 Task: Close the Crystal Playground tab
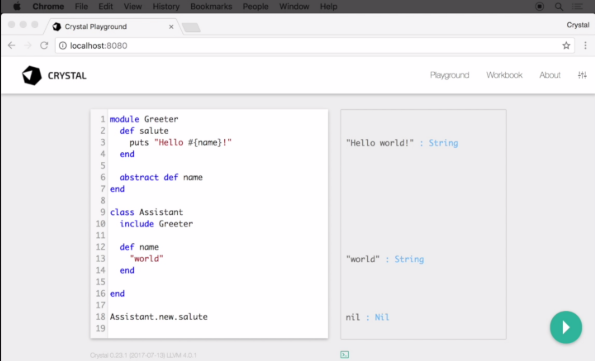click(x=171, y=27)
